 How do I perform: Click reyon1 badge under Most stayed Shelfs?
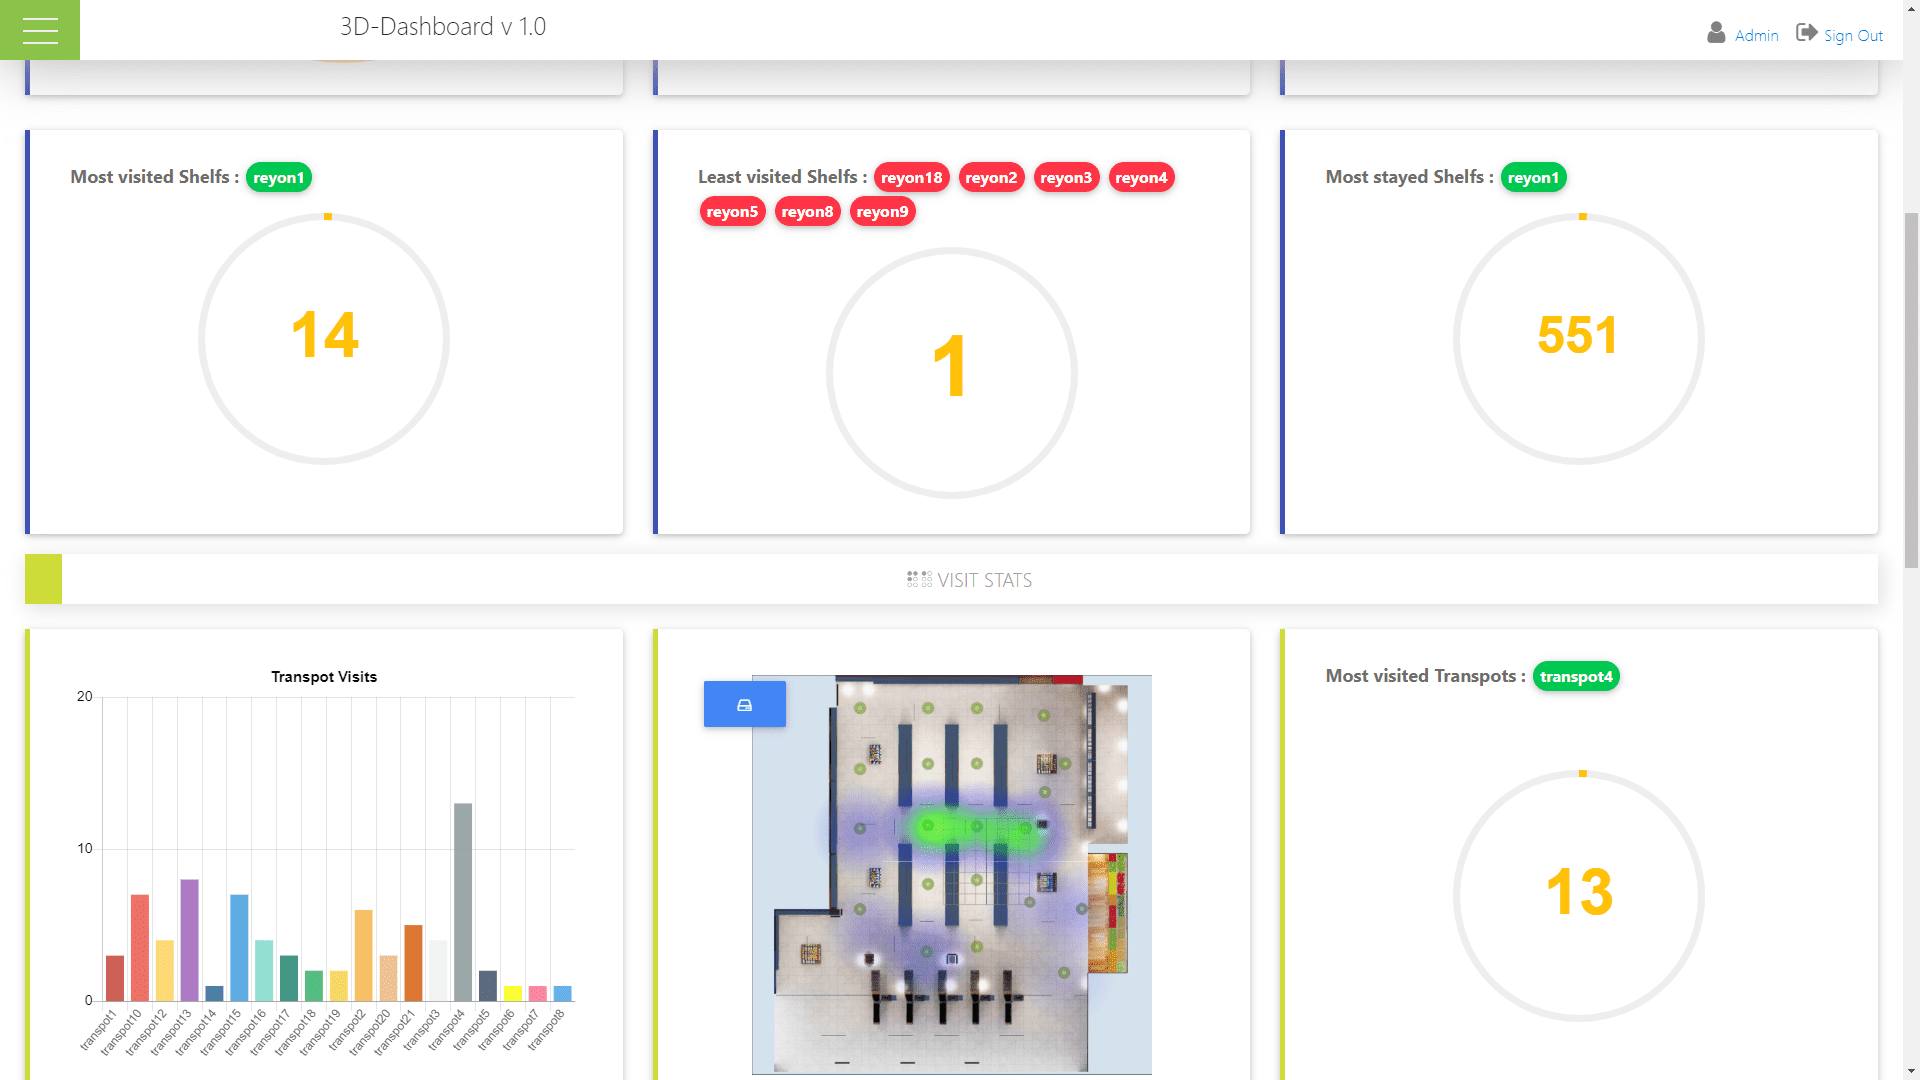pyautogui.click(x=1533, y=178)
